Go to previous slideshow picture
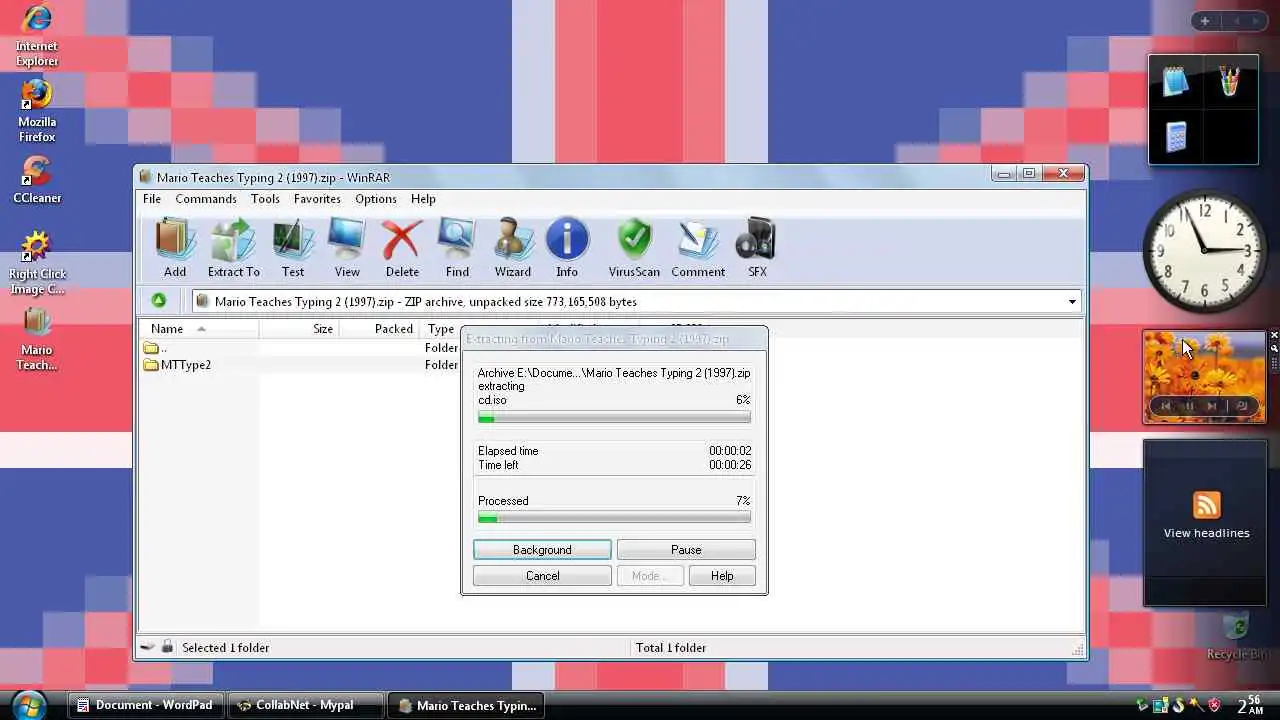The height and width of the screenshot is (720, 1280). point(1165,406)
